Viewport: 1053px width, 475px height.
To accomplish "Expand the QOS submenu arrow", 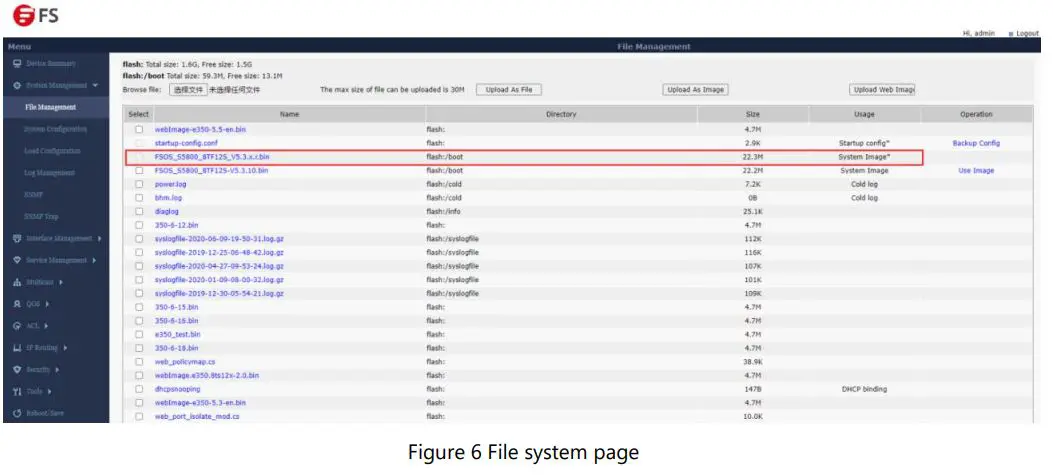I will (x=48, y=304).
